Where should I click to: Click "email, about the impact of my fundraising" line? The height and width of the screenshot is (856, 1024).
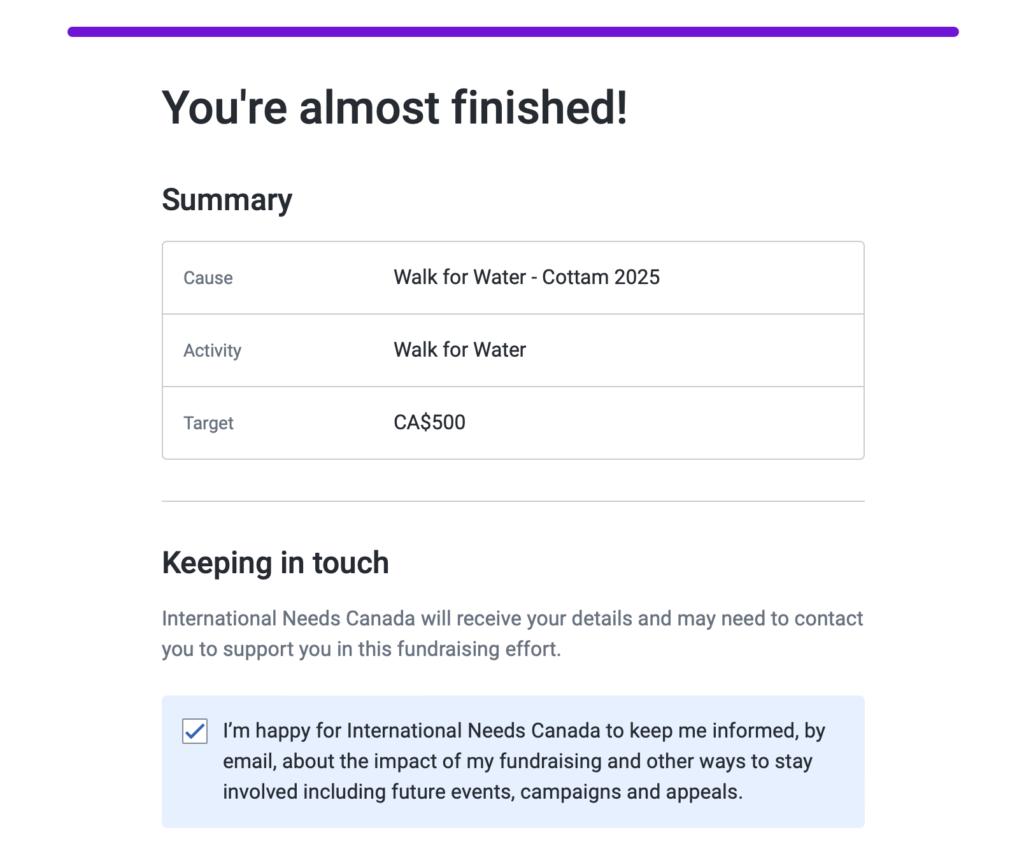tap(517, 761)
